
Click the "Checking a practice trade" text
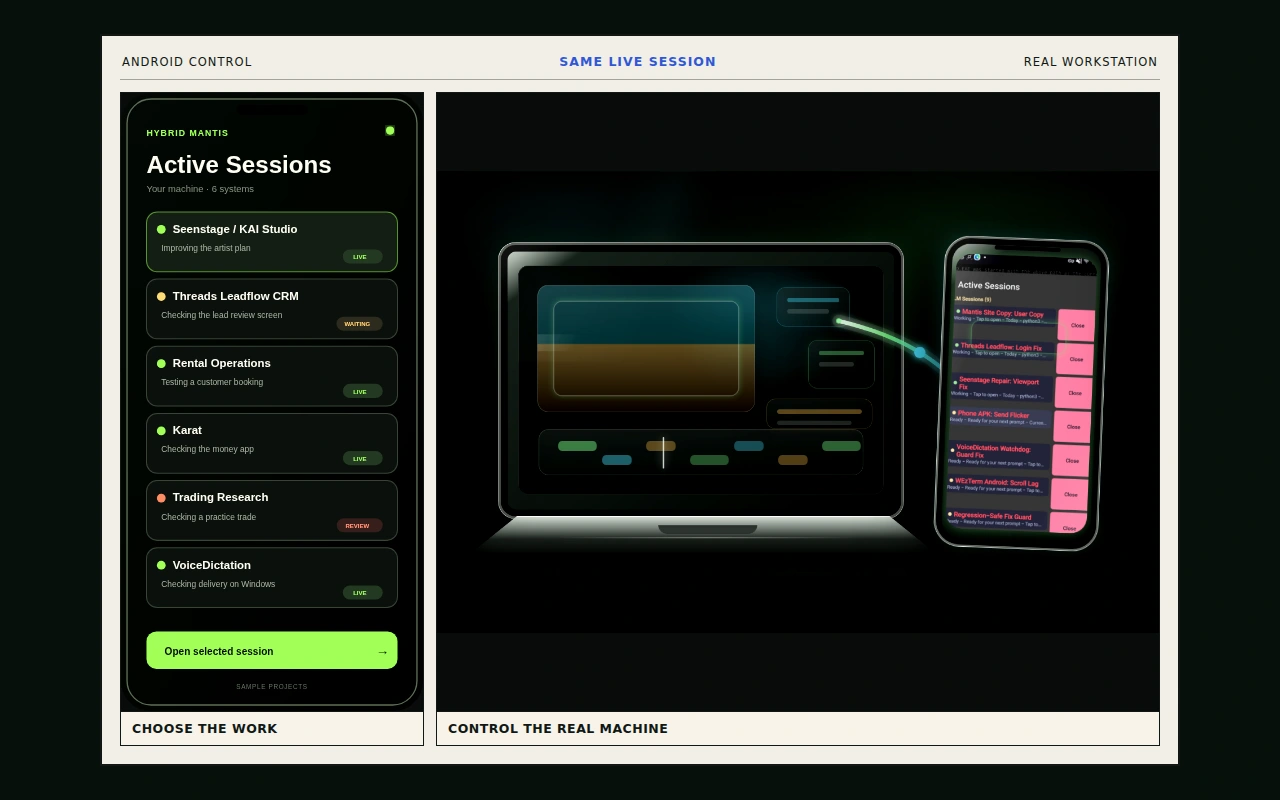click(x=209, y=517)
